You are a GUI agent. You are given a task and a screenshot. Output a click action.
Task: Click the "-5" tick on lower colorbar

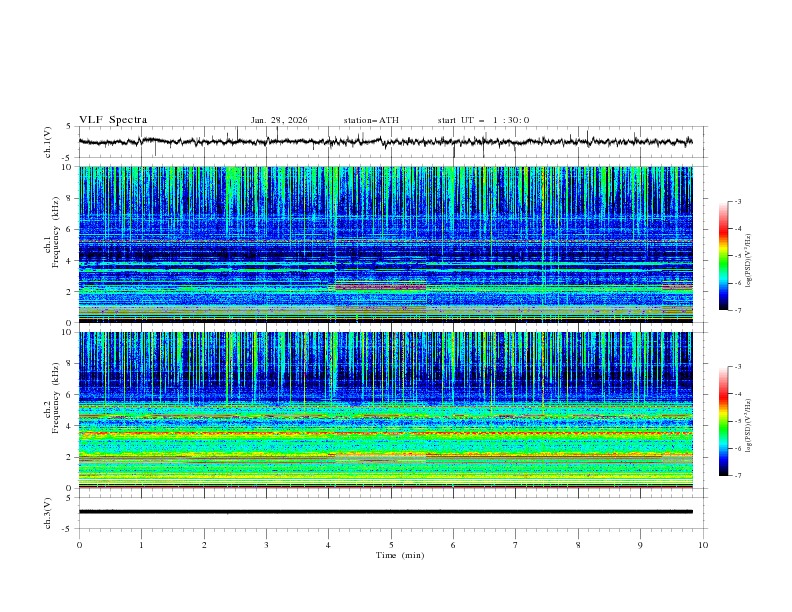pyautogui.click(x=737, y=421)
